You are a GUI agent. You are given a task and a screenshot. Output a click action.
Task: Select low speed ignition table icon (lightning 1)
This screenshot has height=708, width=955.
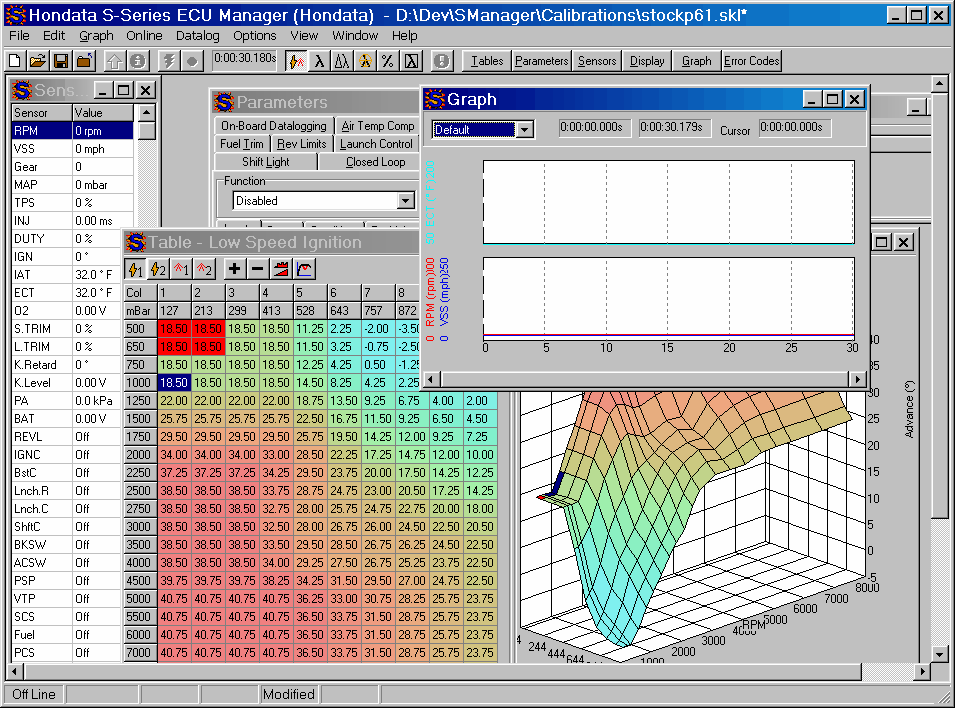(x=135, y=269)
